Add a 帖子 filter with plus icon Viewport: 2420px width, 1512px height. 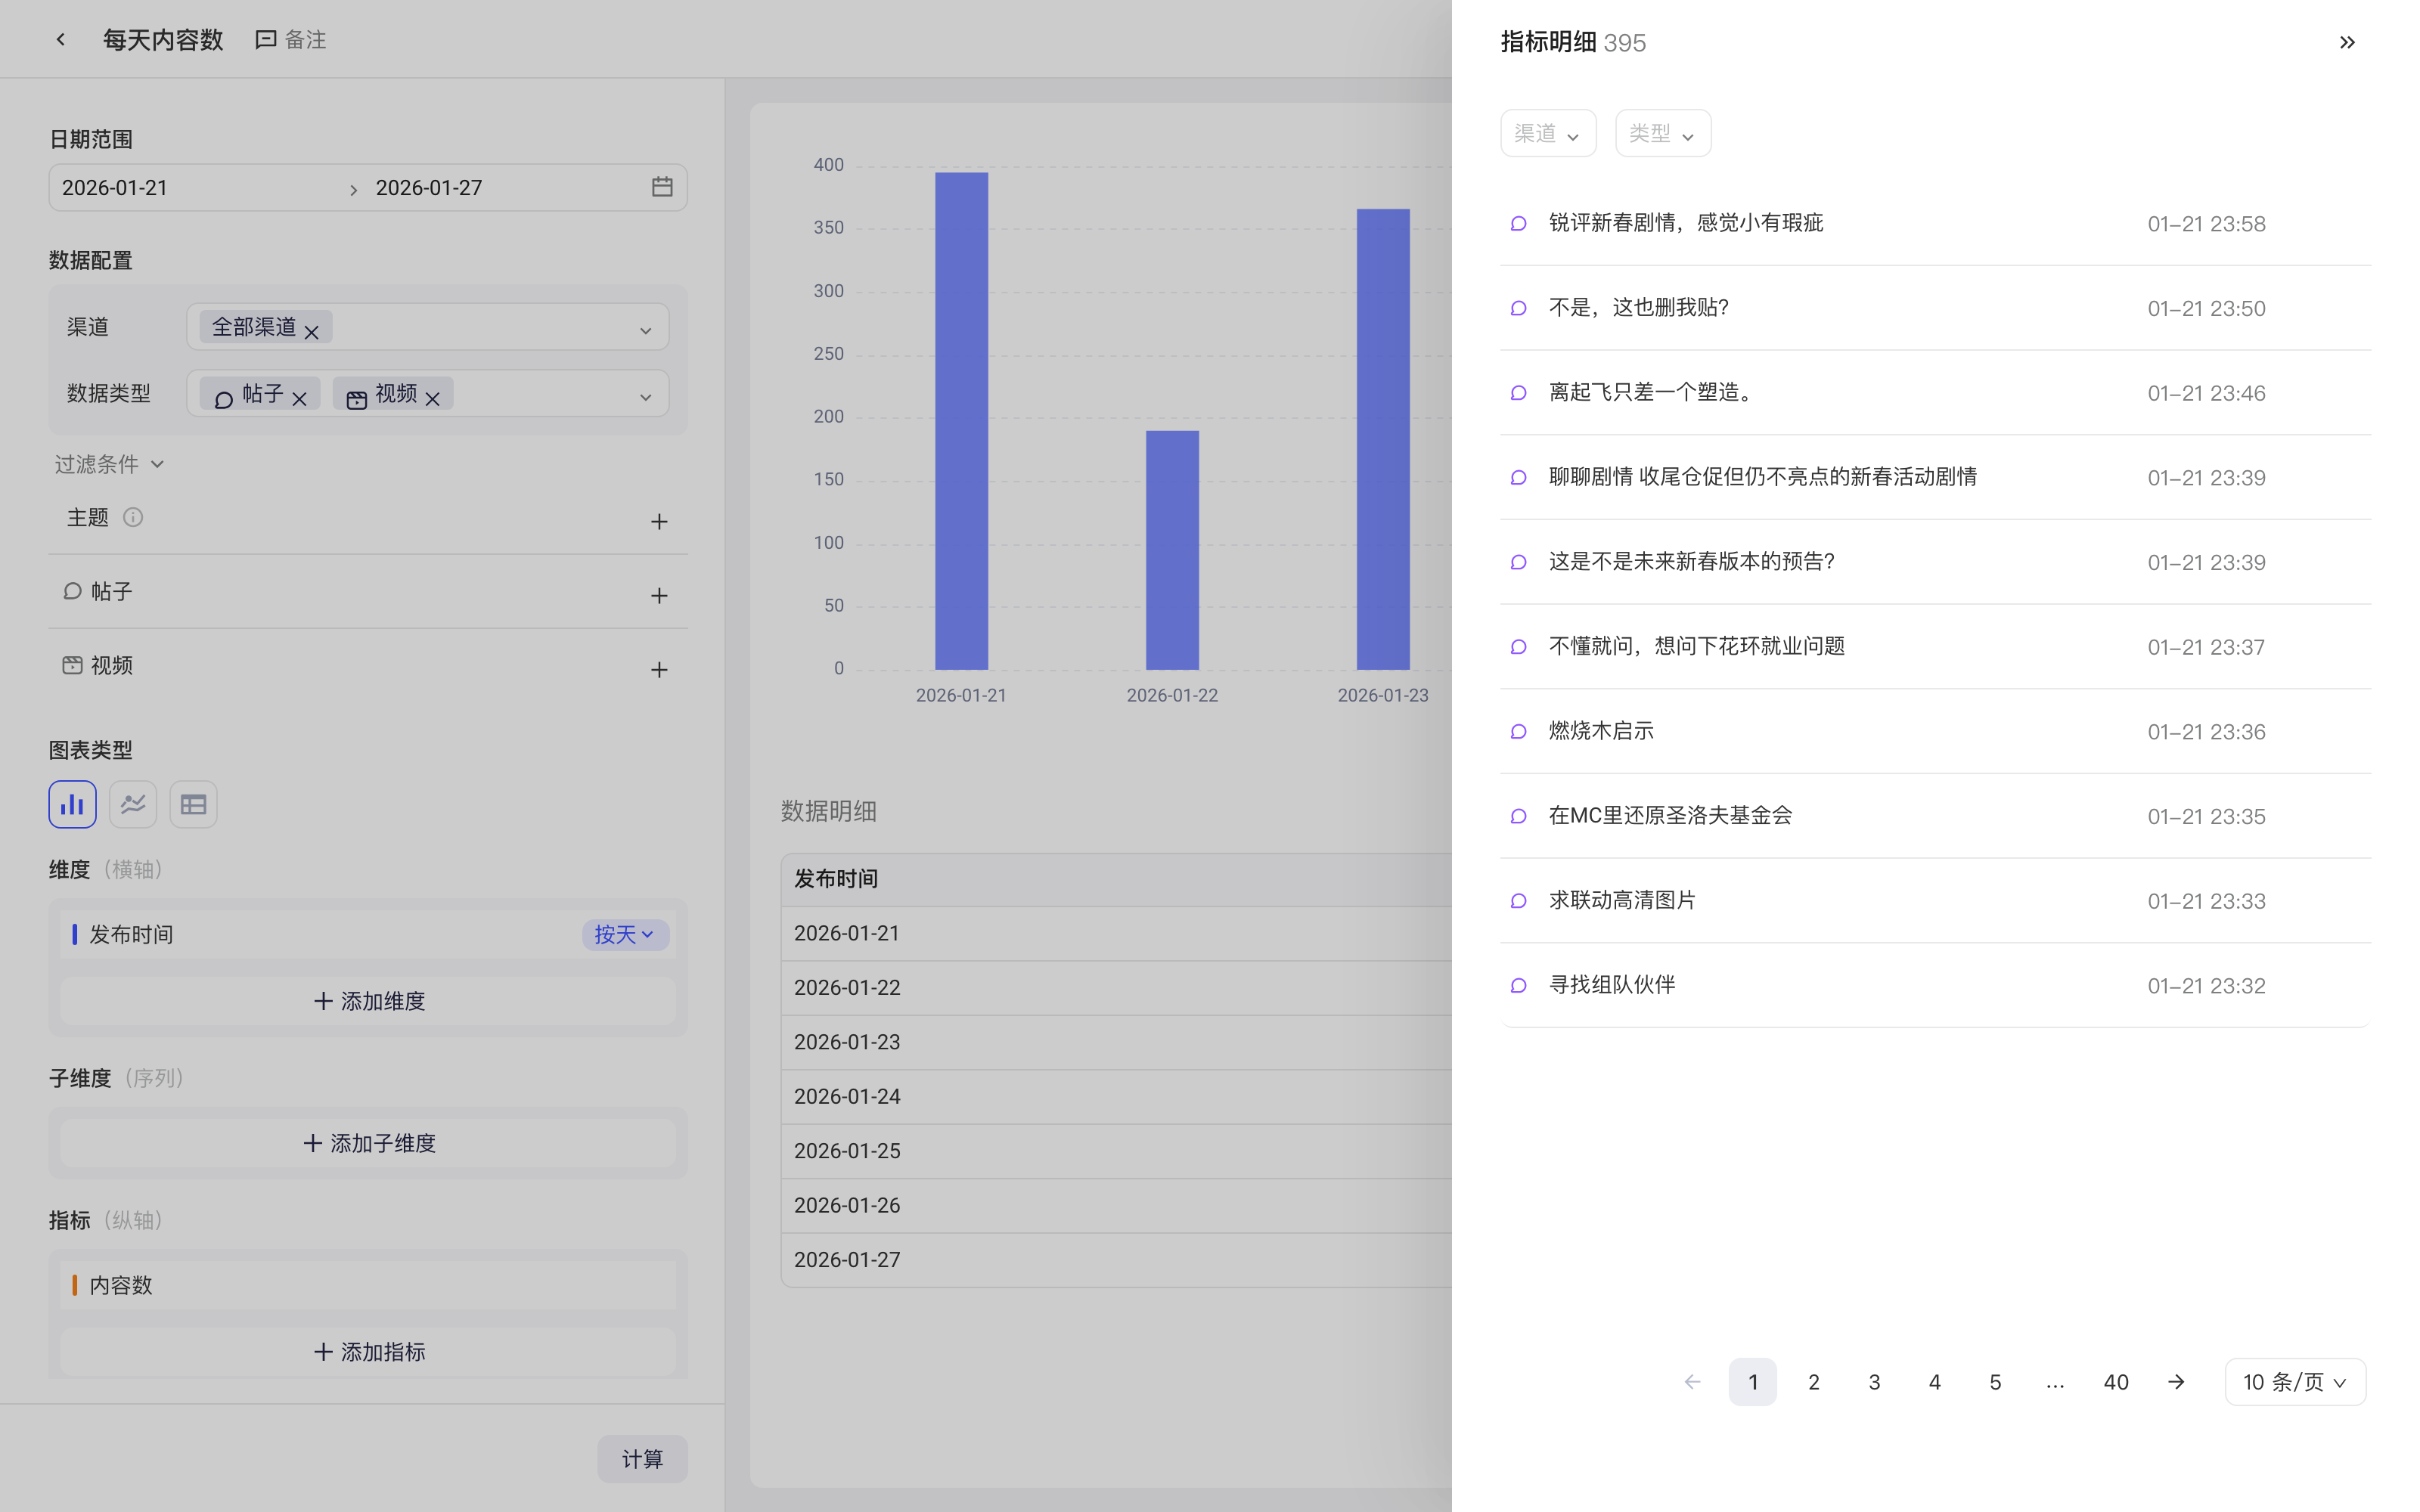[659, 595]
